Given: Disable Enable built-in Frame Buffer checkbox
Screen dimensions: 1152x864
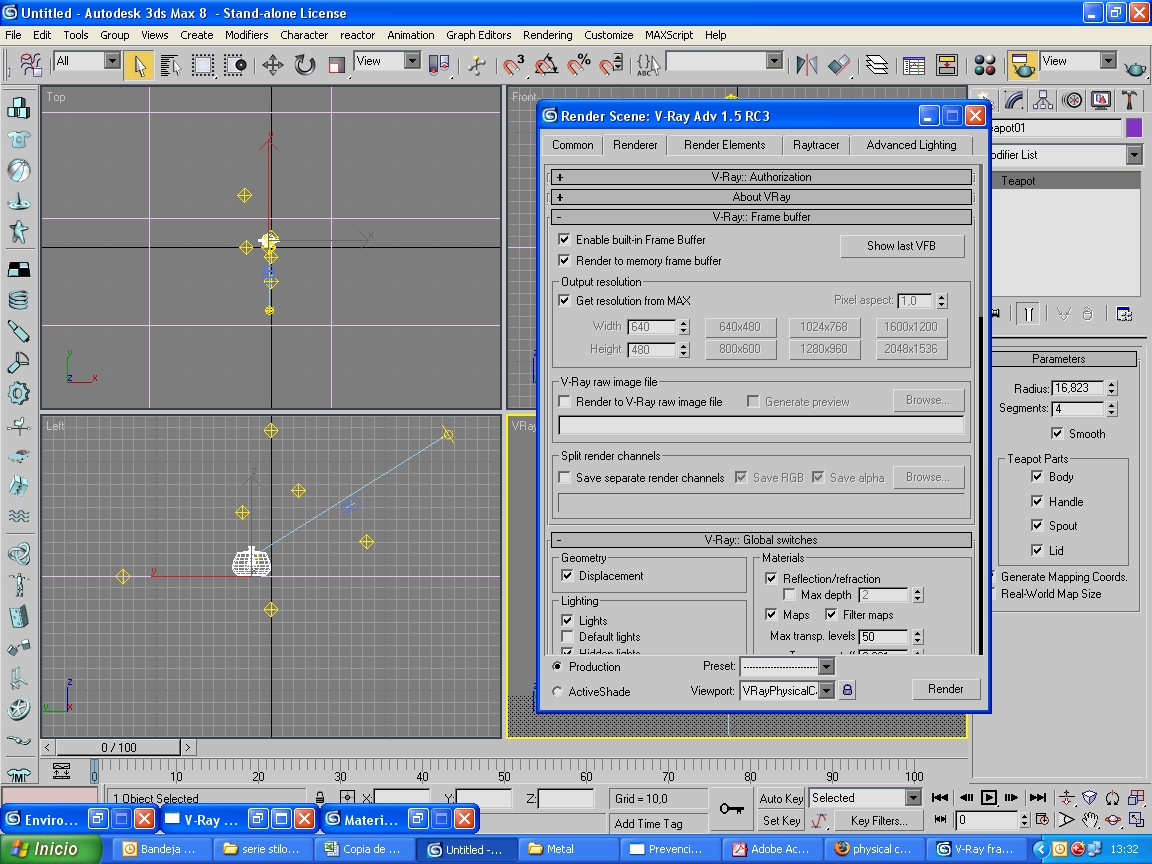Looking at the screenshot, I should click(x=565, y=240).
